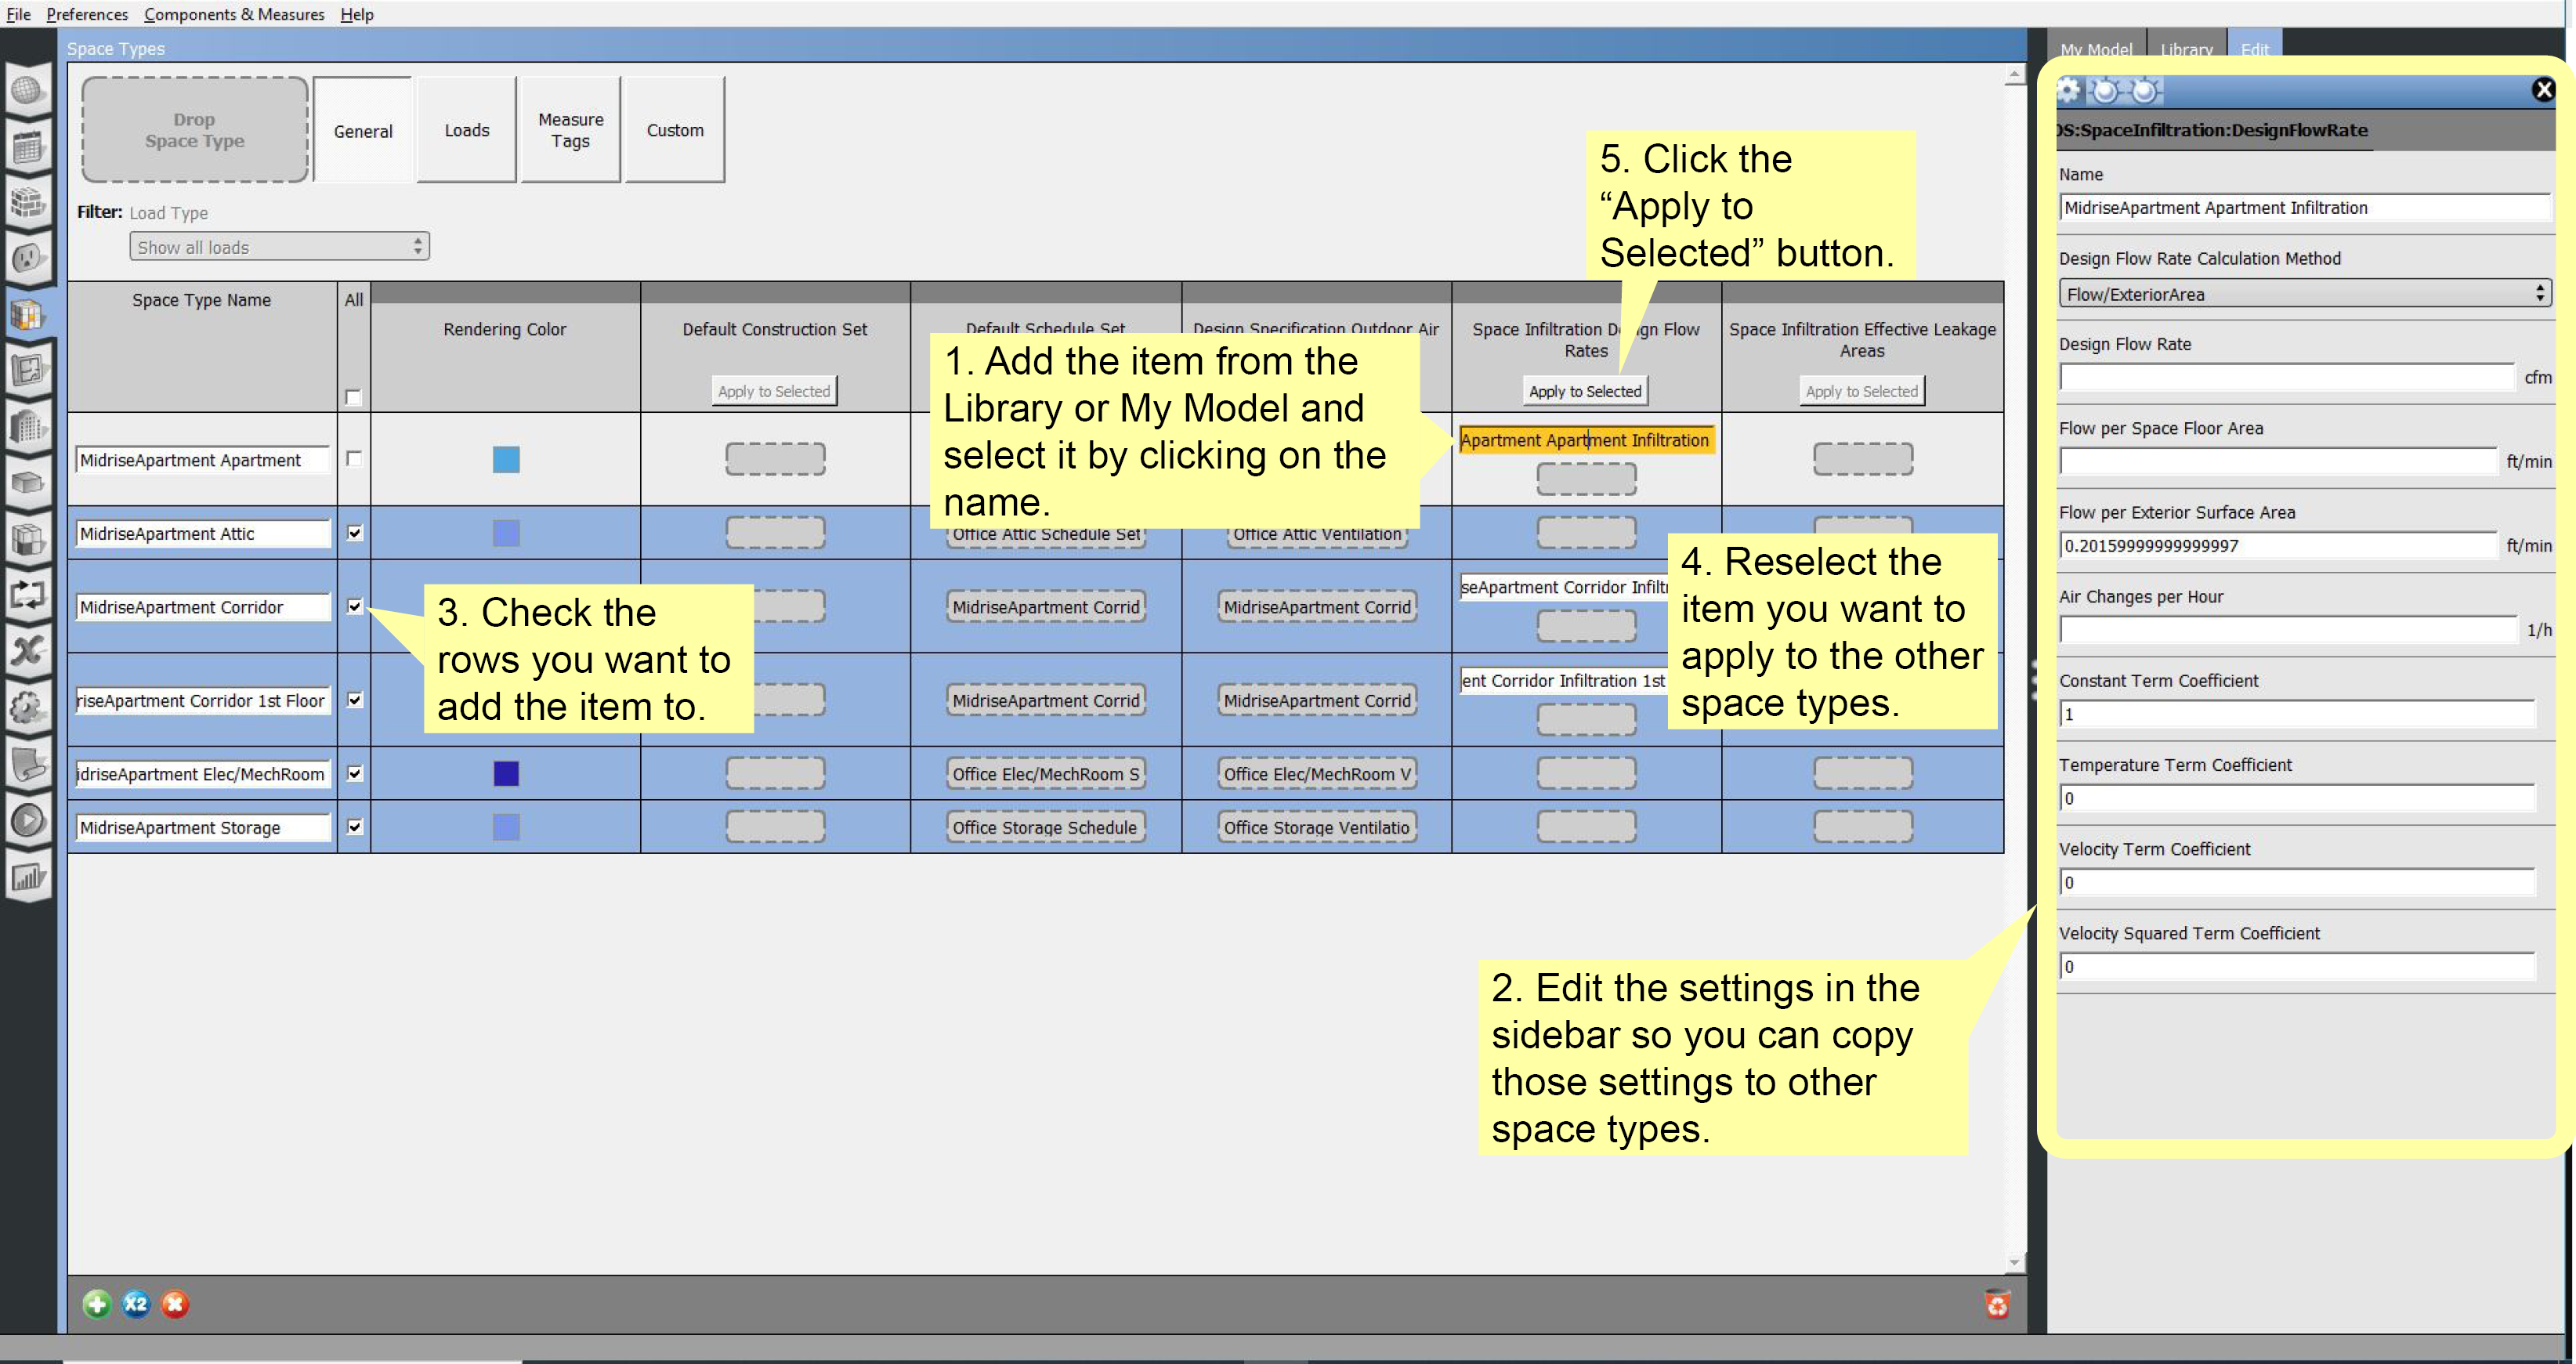The width and height of the screenshot is (2576, 1364).
Task: Click Apply to Selected under Default Construction Set
Action: pos(774,391)
